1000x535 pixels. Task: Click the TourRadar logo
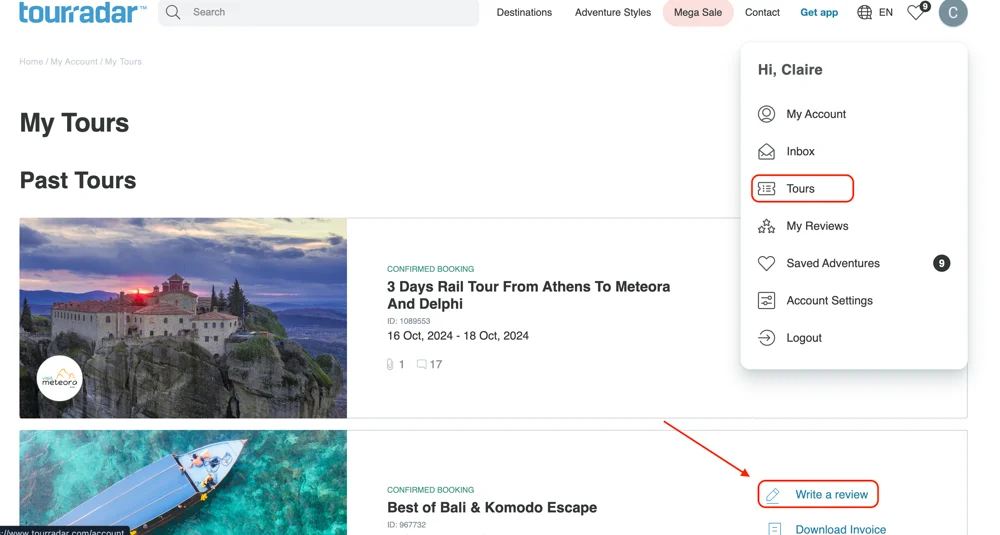pyautogui.click(x=82, y=12)
